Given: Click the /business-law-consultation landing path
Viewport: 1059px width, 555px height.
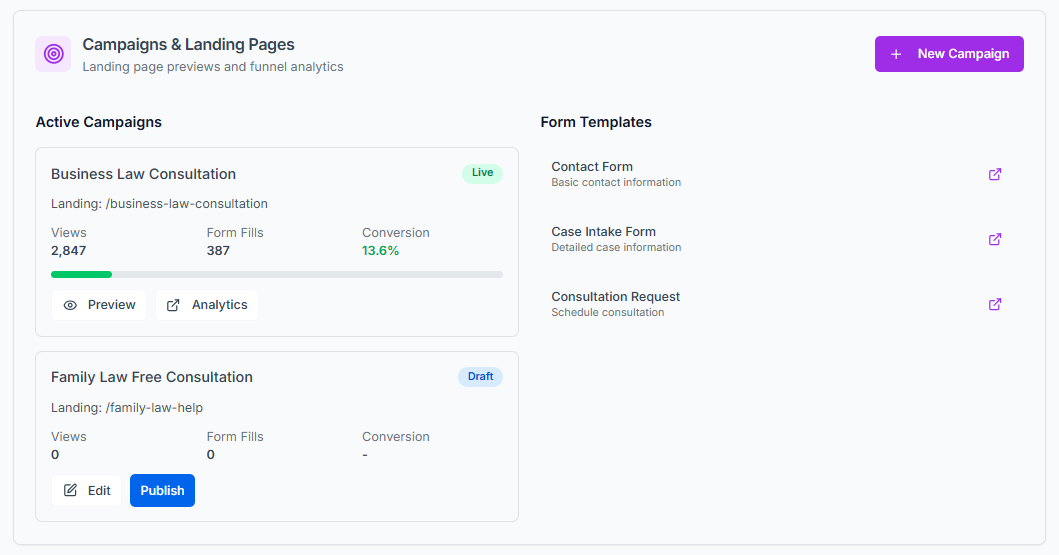Looking at the screenshot, I should click(186, 204).
